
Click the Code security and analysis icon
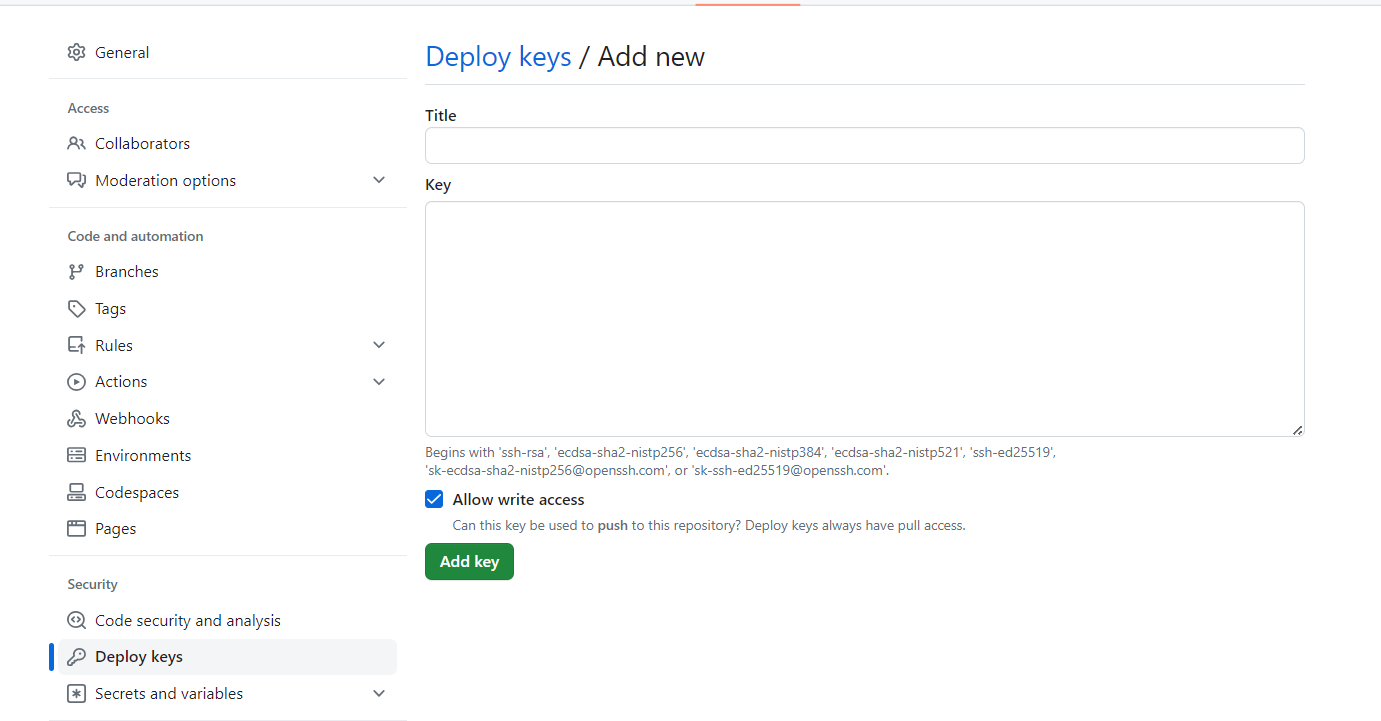76,620
